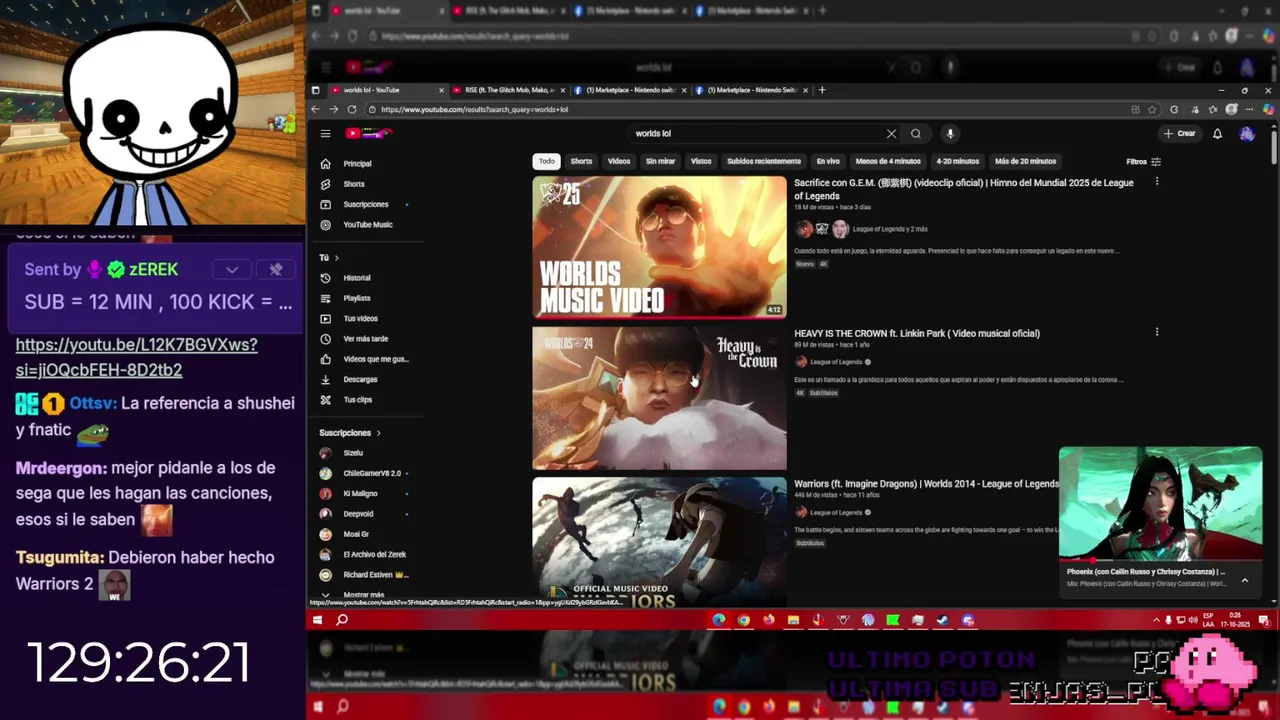Screen dimensions: 1280x720
Task: Click the magnifier search button
Action: point(915,133)
